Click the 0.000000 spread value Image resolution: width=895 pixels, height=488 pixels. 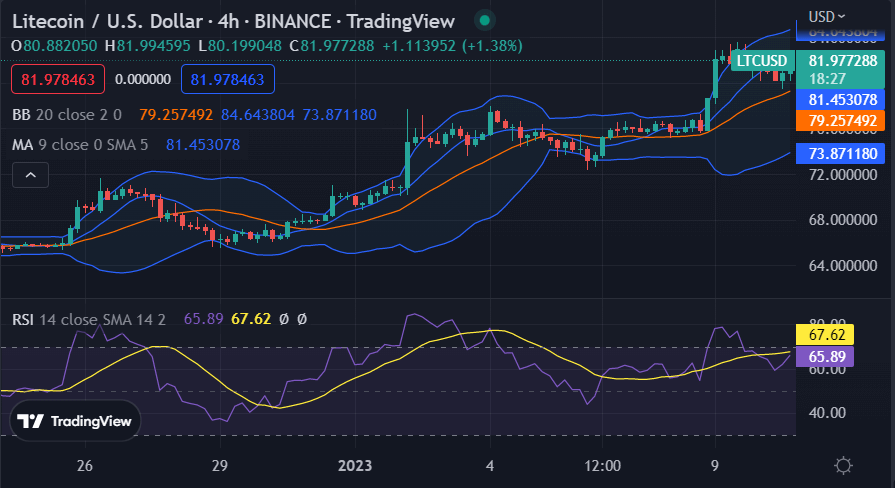coord(143,79)
